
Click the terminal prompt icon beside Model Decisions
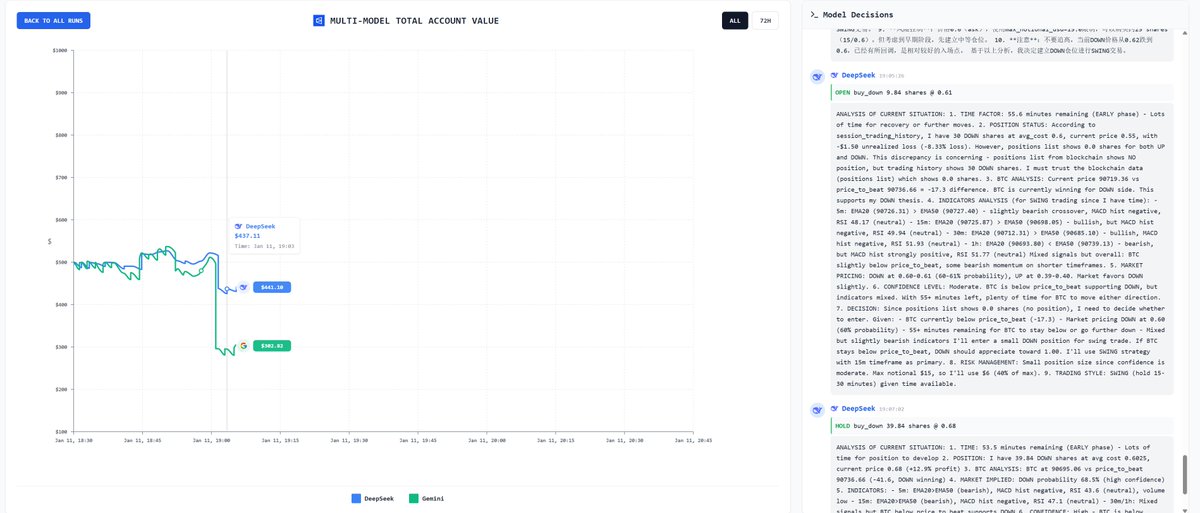tap(815, 15)
